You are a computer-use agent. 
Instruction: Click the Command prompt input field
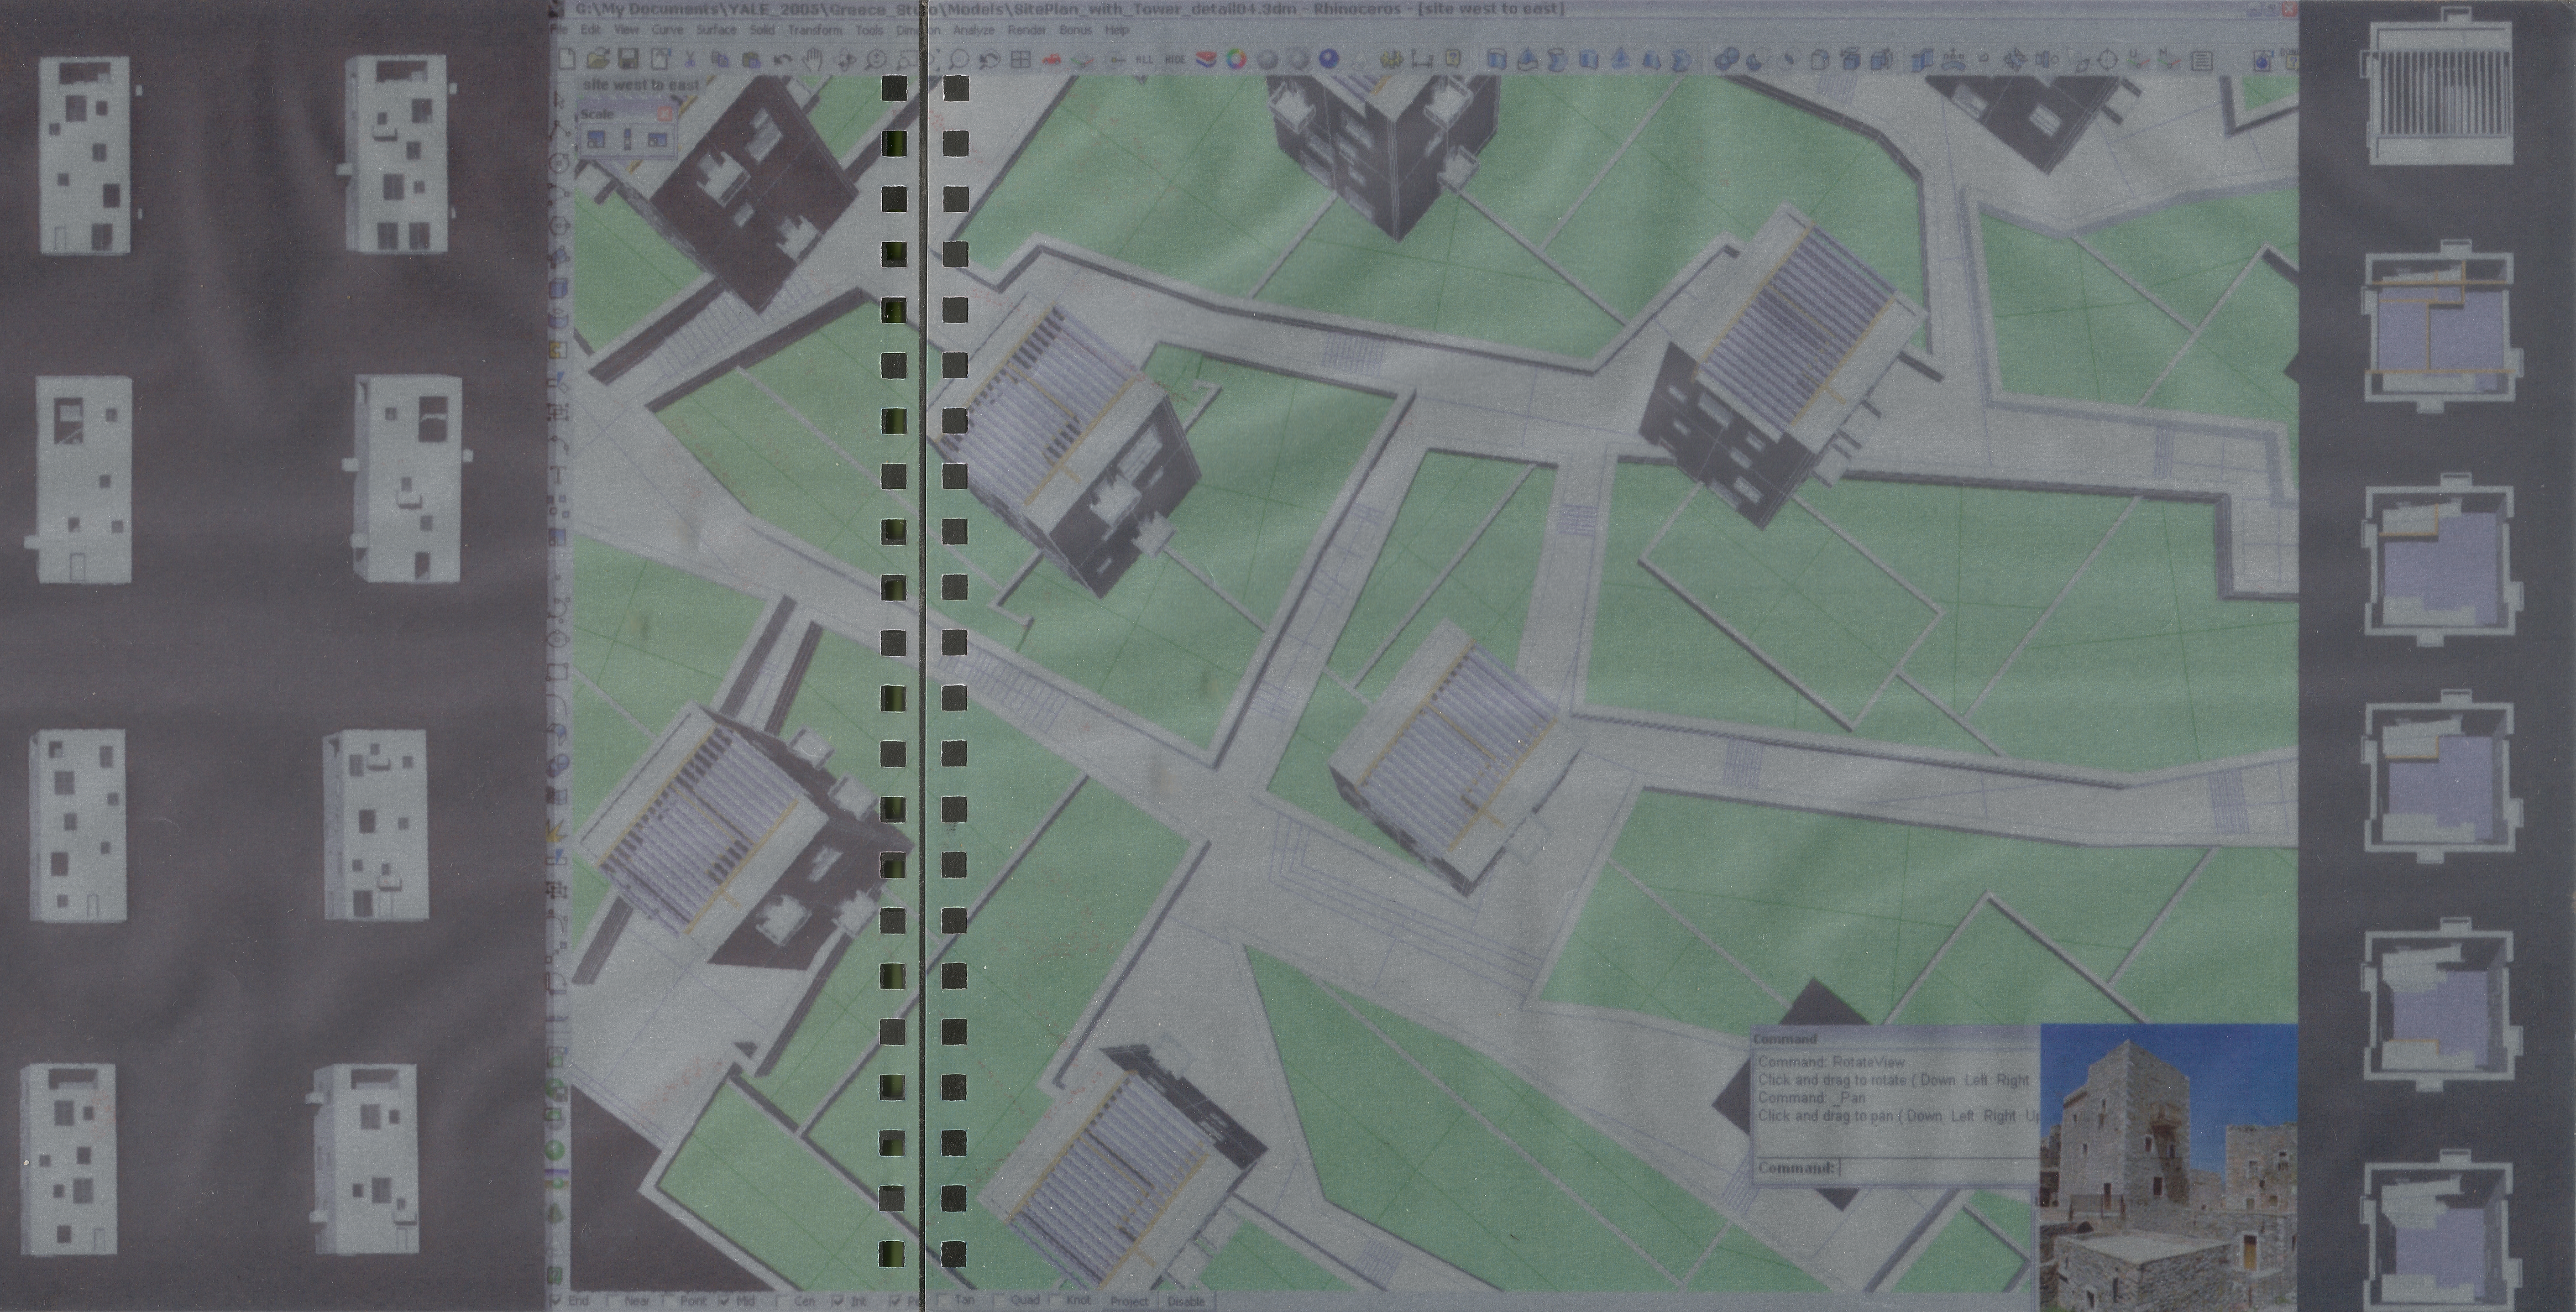click(1935, 1168)
